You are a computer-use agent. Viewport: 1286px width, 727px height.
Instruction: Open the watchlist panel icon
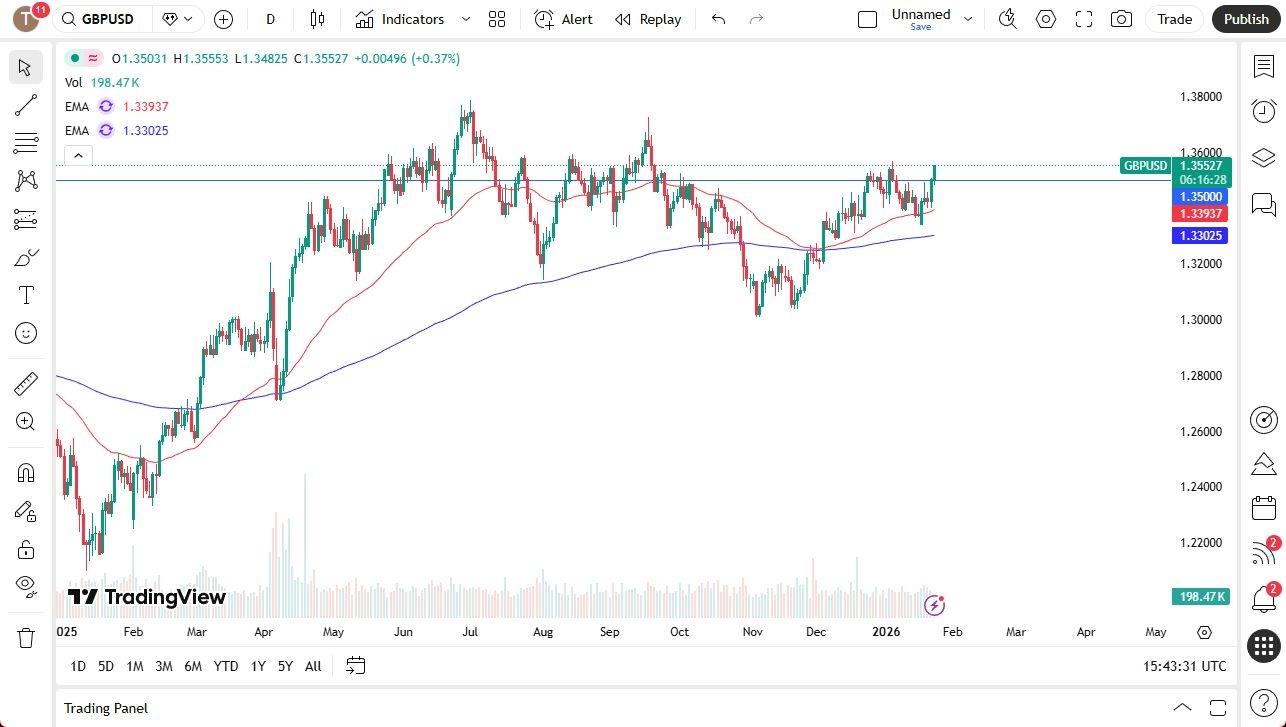point(1263,66)
